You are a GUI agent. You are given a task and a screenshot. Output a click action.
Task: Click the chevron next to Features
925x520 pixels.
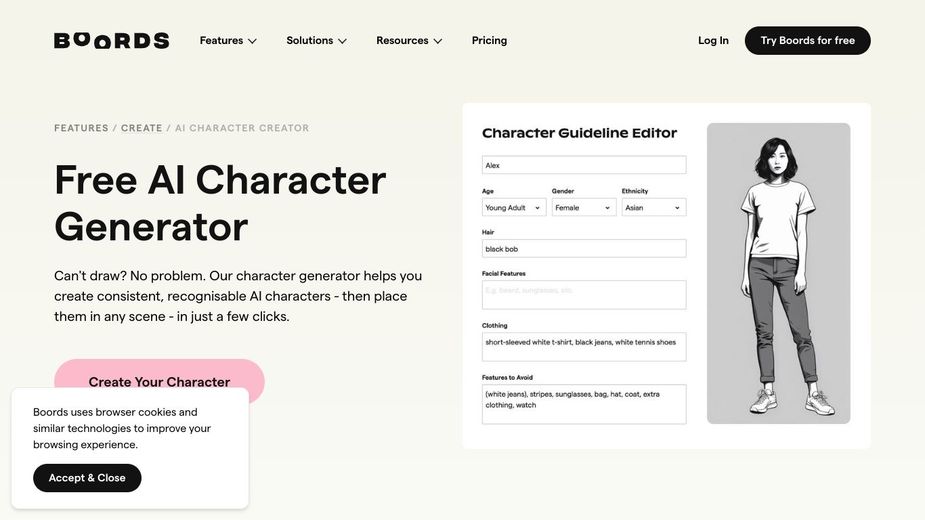coord(252,41)
